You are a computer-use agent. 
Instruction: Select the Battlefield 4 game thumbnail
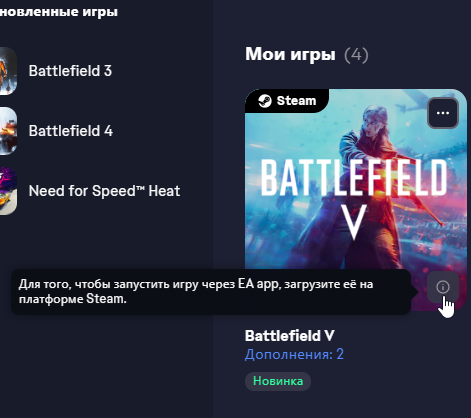pos(8,131)
